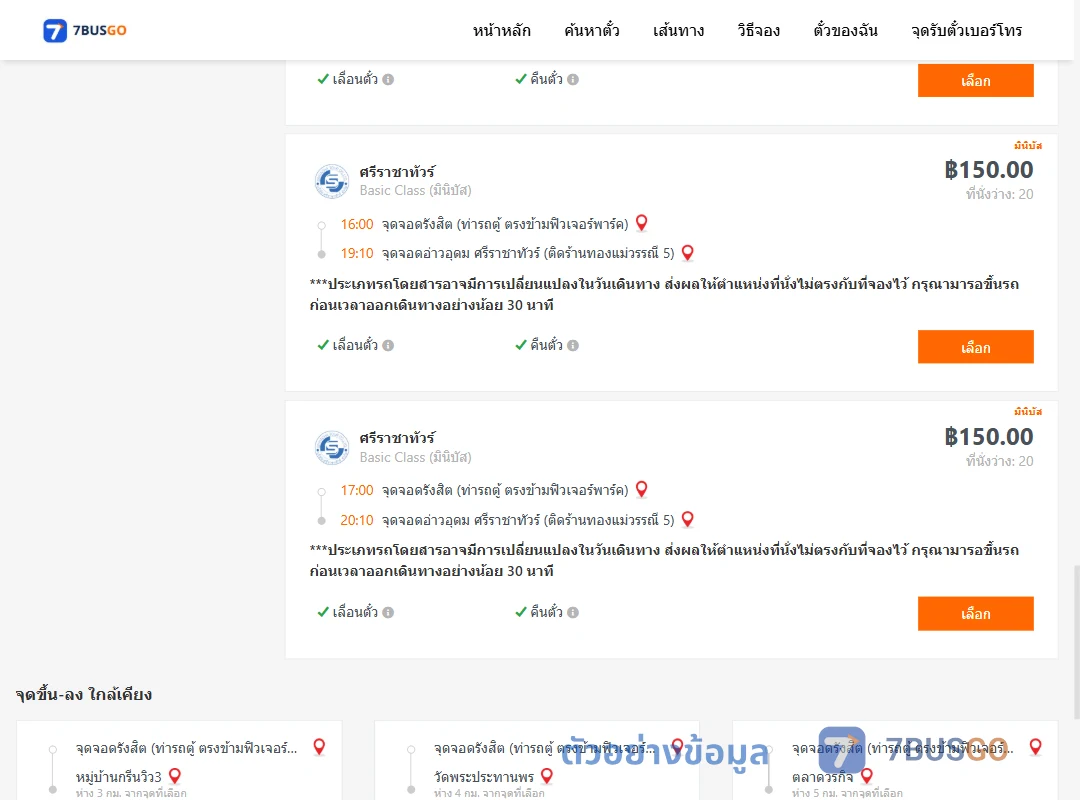Click info icon beside เลื่อนตั๋ว in 16:00 trip

[388, 345]
